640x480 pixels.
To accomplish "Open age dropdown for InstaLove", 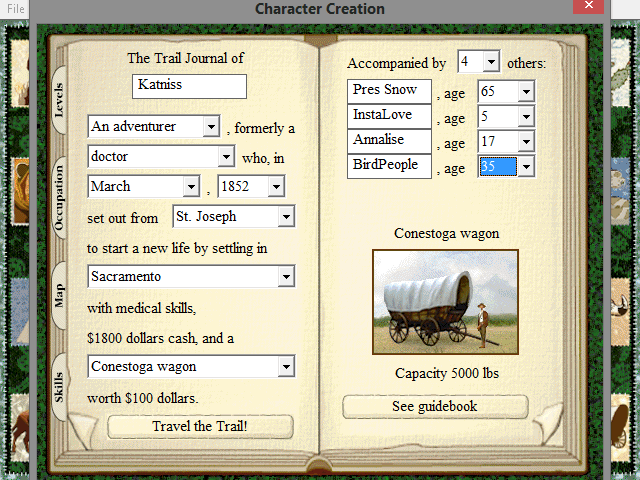I will [526, 117].
